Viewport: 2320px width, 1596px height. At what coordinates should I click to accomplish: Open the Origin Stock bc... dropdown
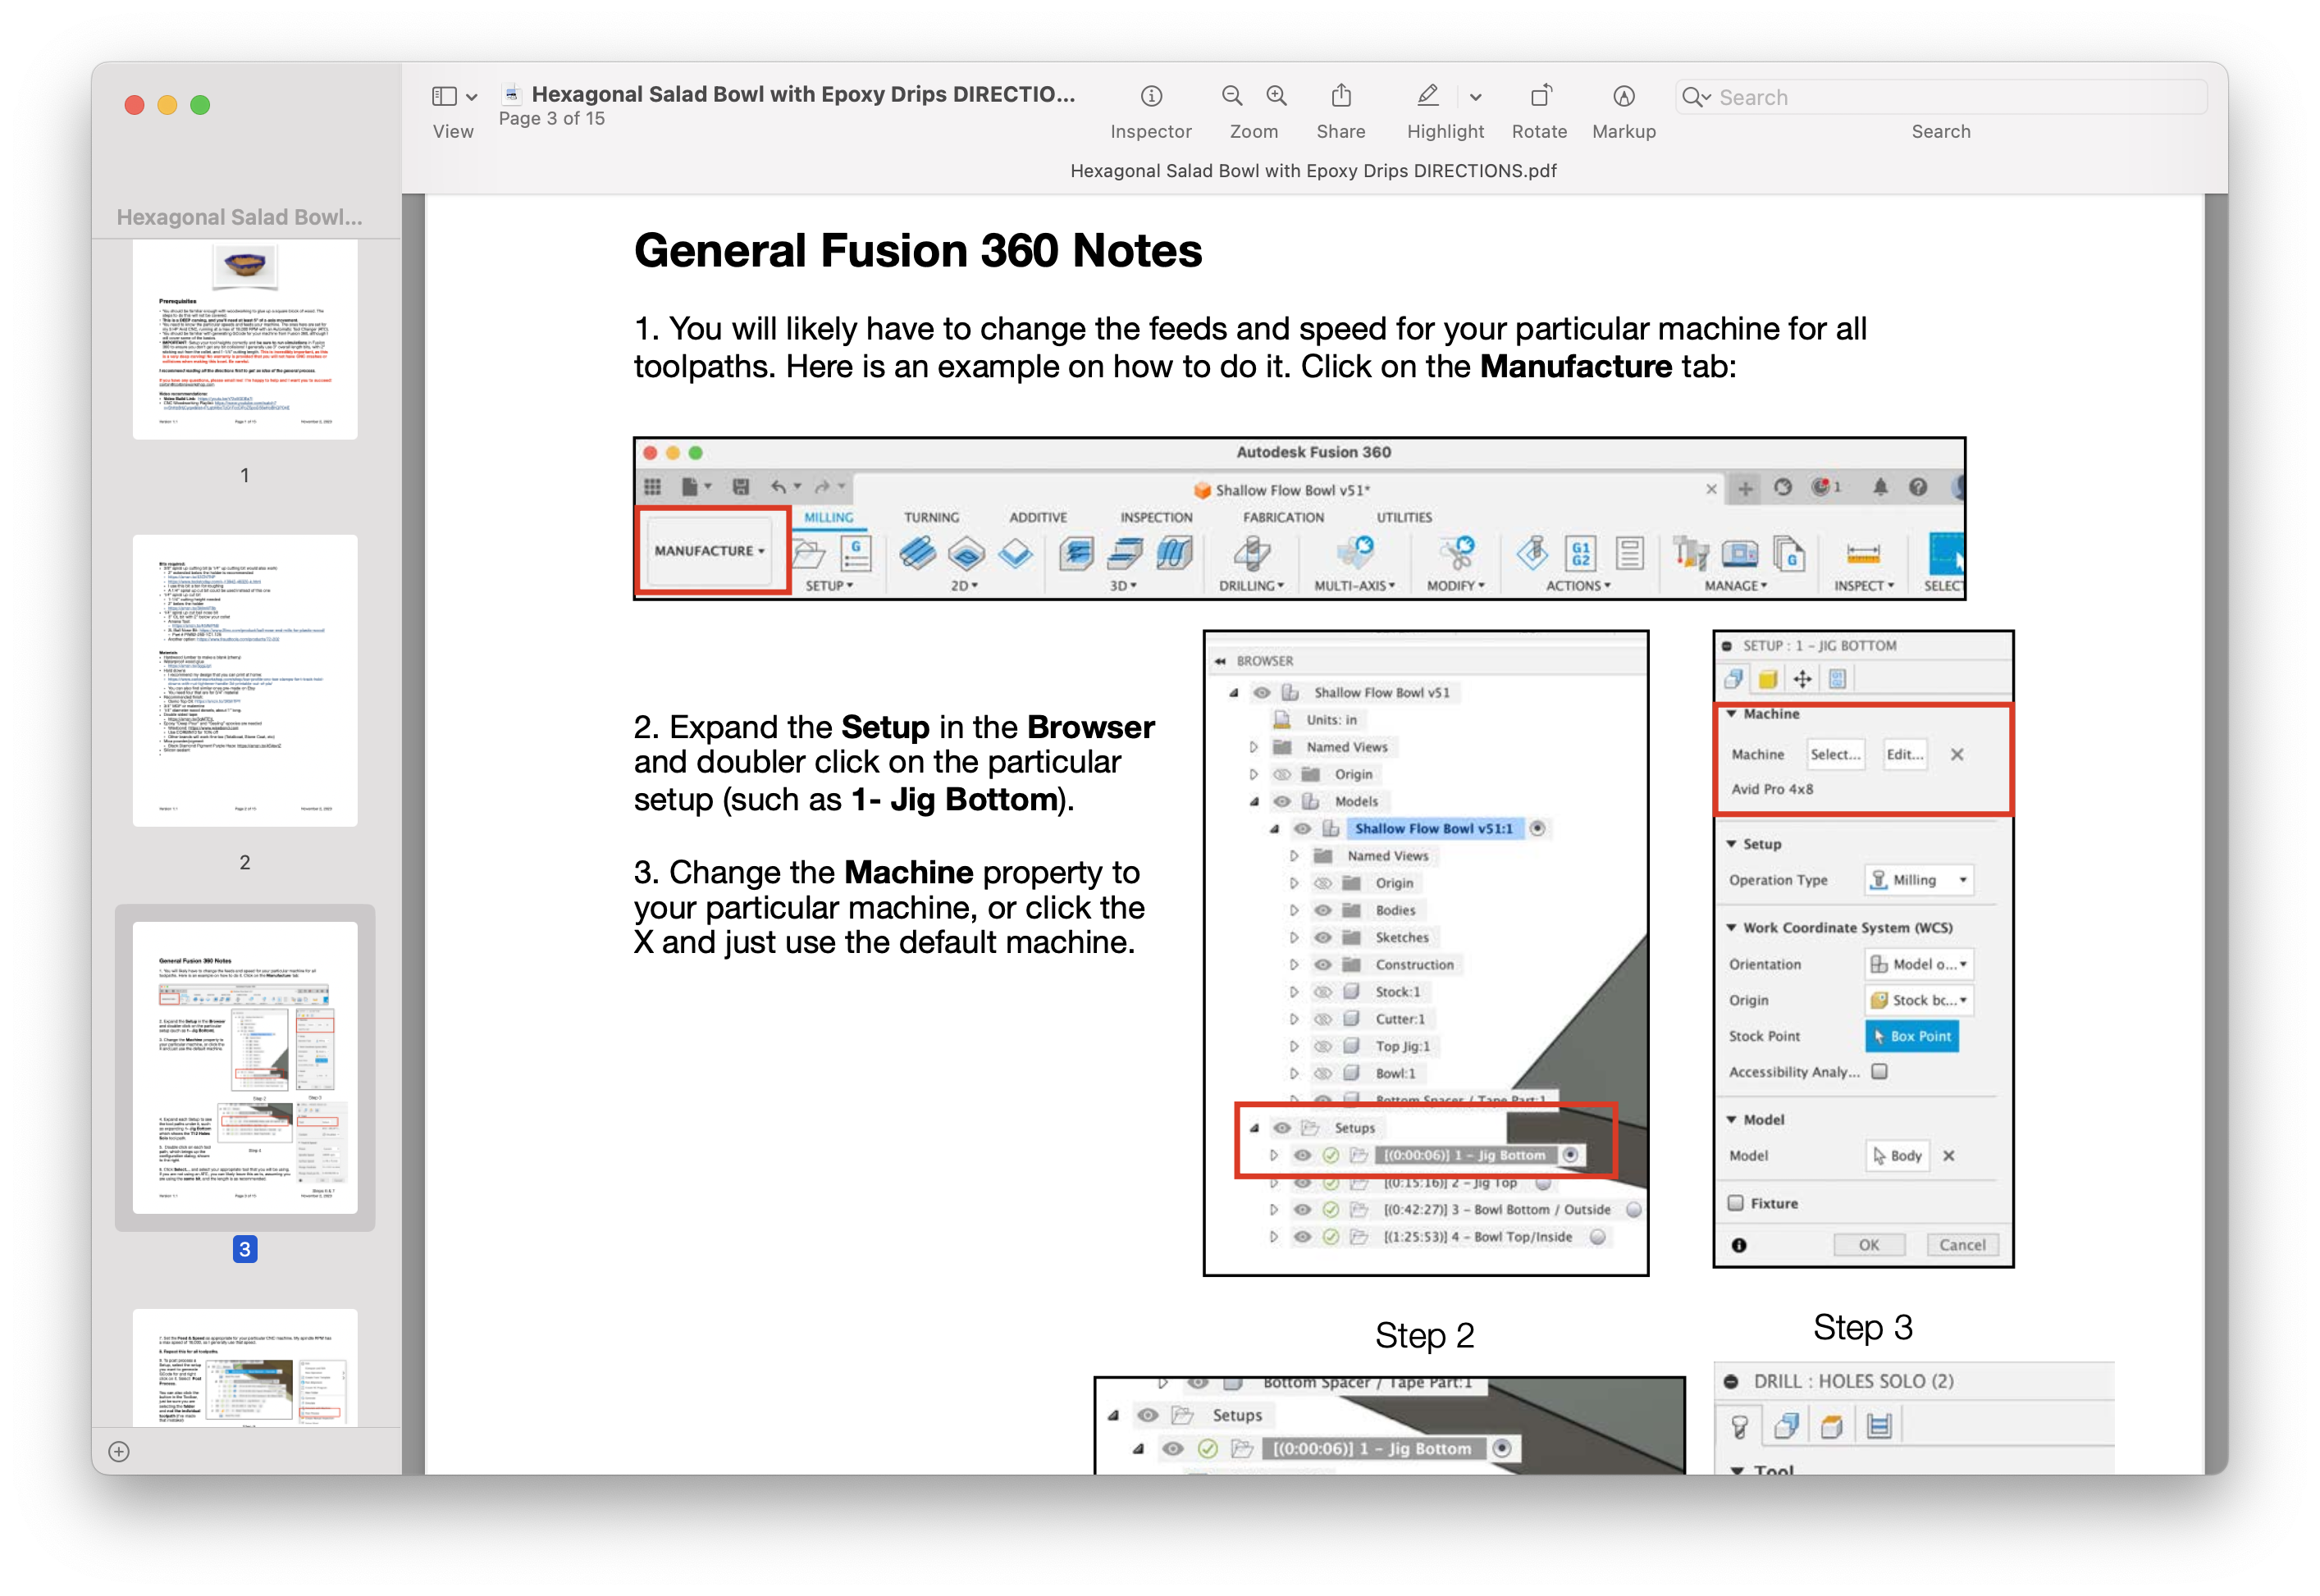1919,1000
